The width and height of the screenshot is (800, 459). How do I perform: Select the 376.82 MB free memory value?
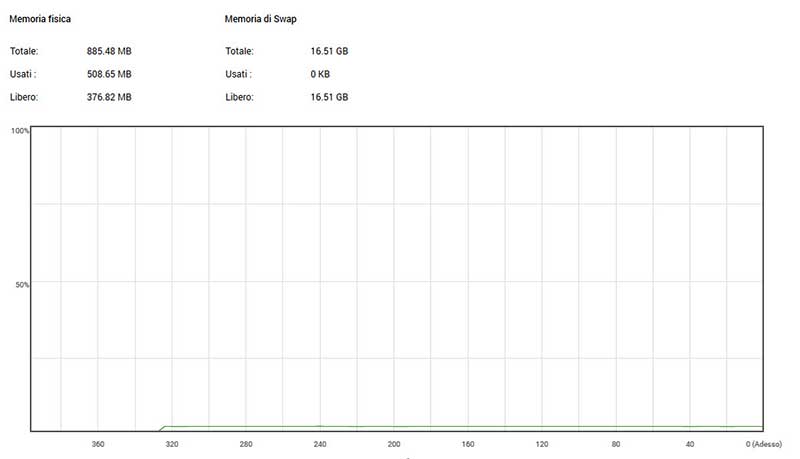pyautogui.click(x=109, y=97)
